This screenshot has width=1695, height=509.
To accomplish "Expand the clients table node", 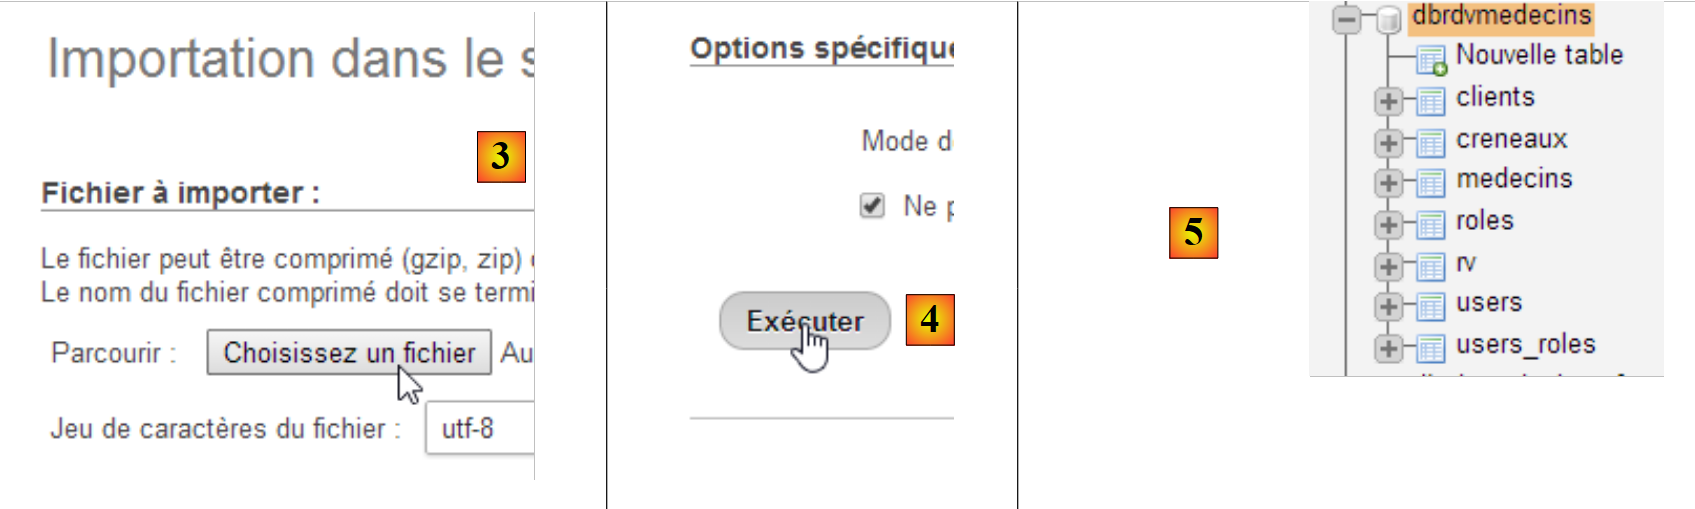I will pos(1388,101).
